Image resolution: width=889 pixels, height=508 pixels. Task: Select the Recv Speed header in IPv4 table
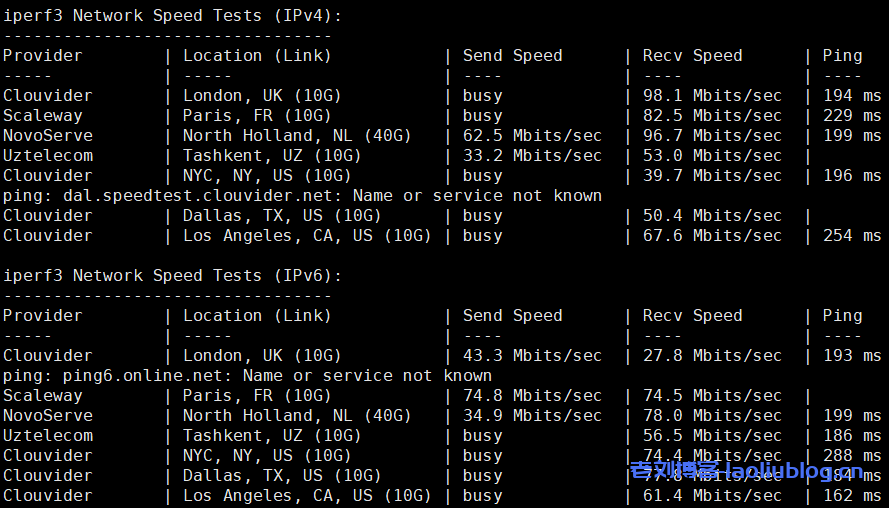692,55
